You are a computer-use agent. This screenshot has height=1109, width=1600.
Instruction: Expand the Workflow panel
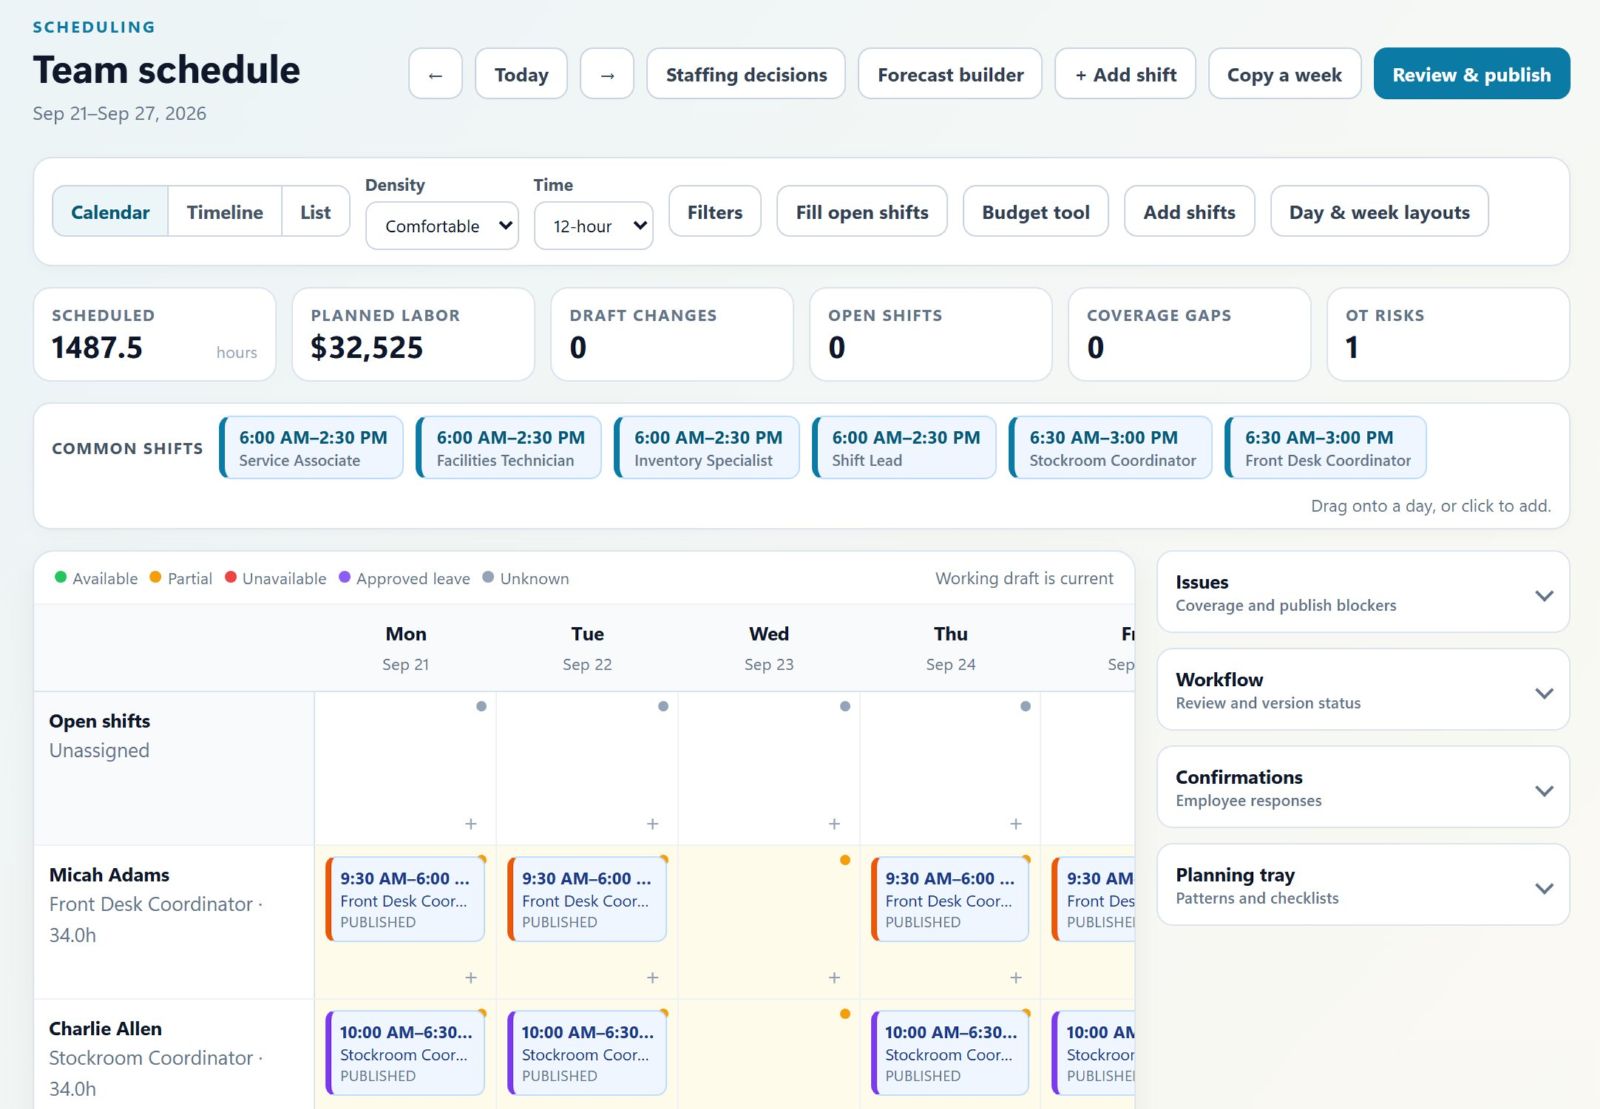(1363, 690)
